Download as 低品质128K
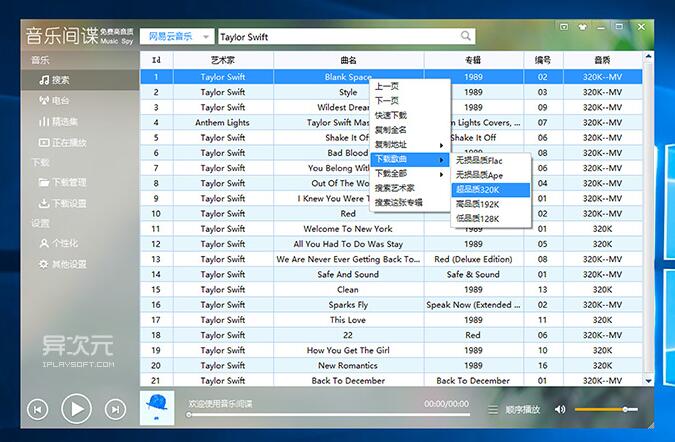 pyautogui.click(x=491, y=219)
